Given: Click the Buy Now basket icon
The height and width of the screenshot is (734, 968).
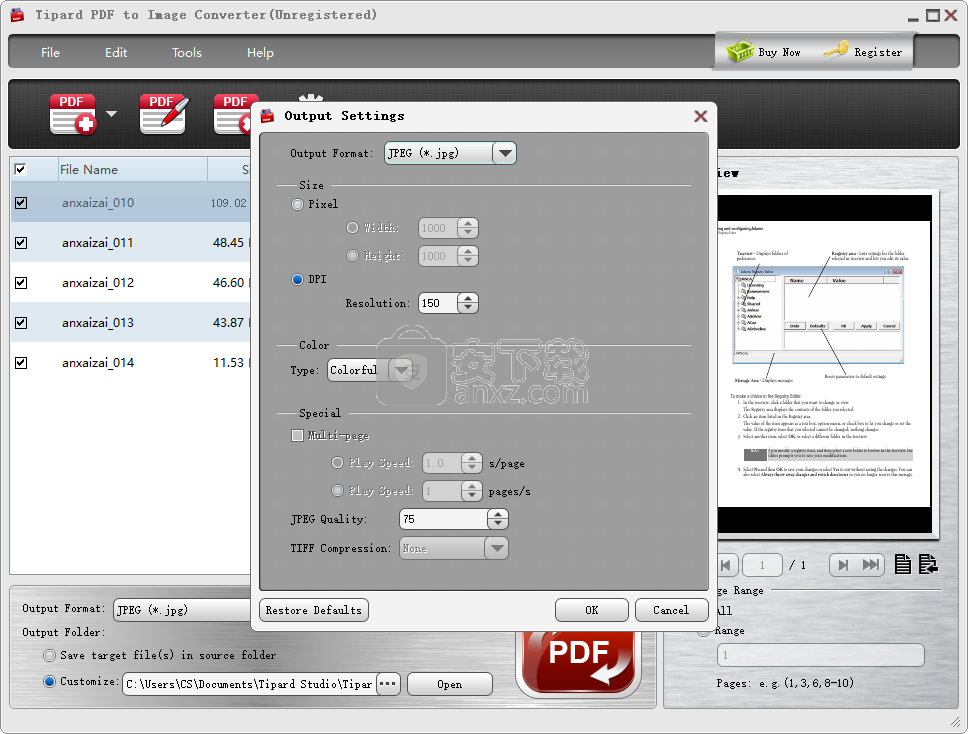Looking at the screenshot, I should coord(740,51).
